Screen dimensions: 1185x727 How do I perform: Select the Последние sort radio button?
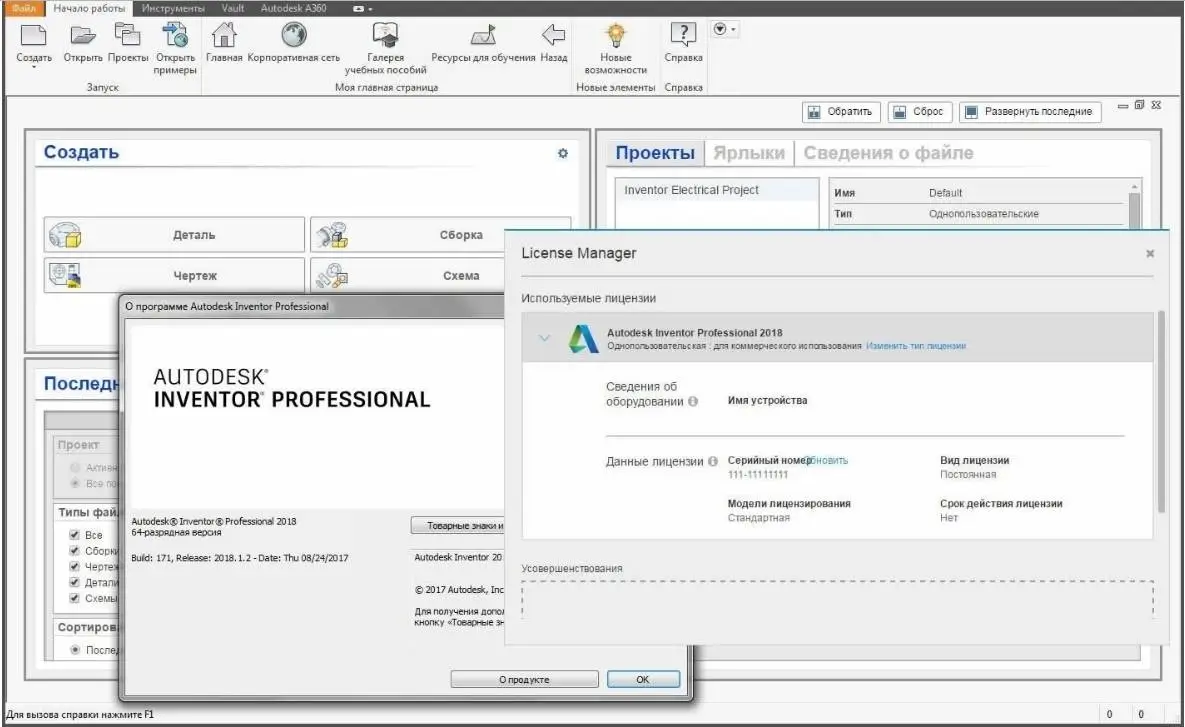coord(75,650)
